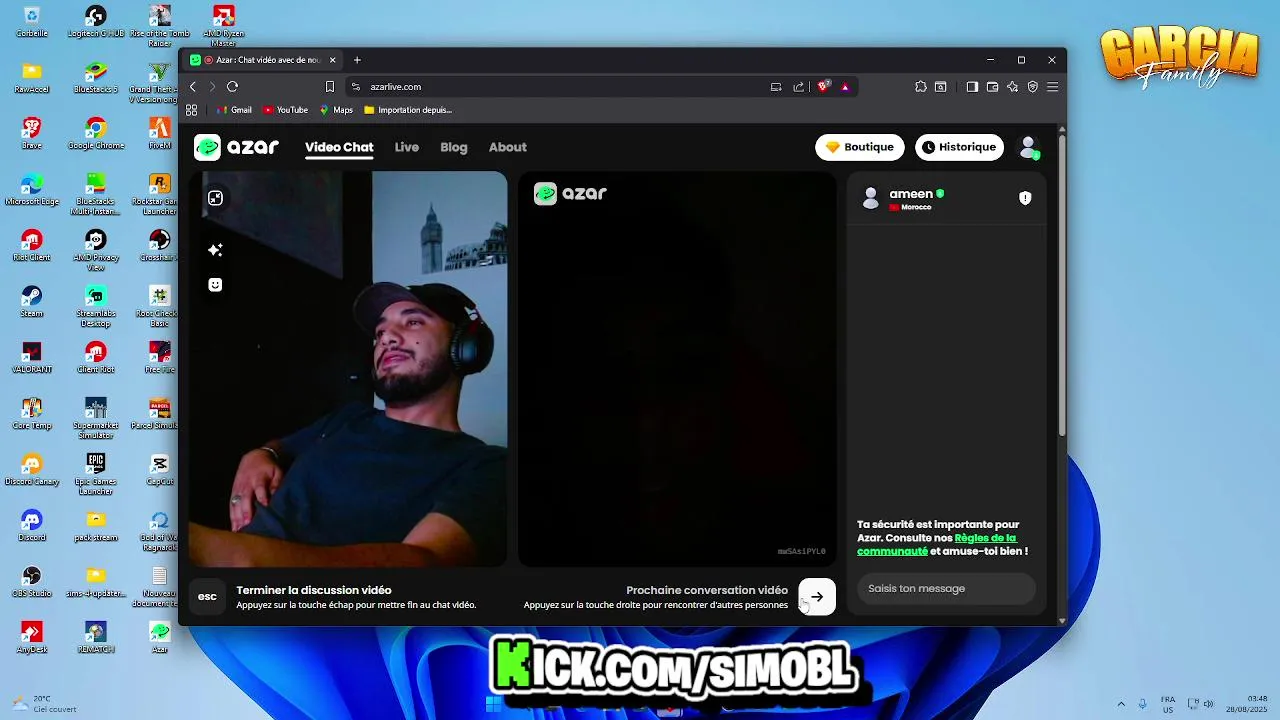Click the Windows Start button
Viewport: 1280px width, 720px height.
[493, 704]
